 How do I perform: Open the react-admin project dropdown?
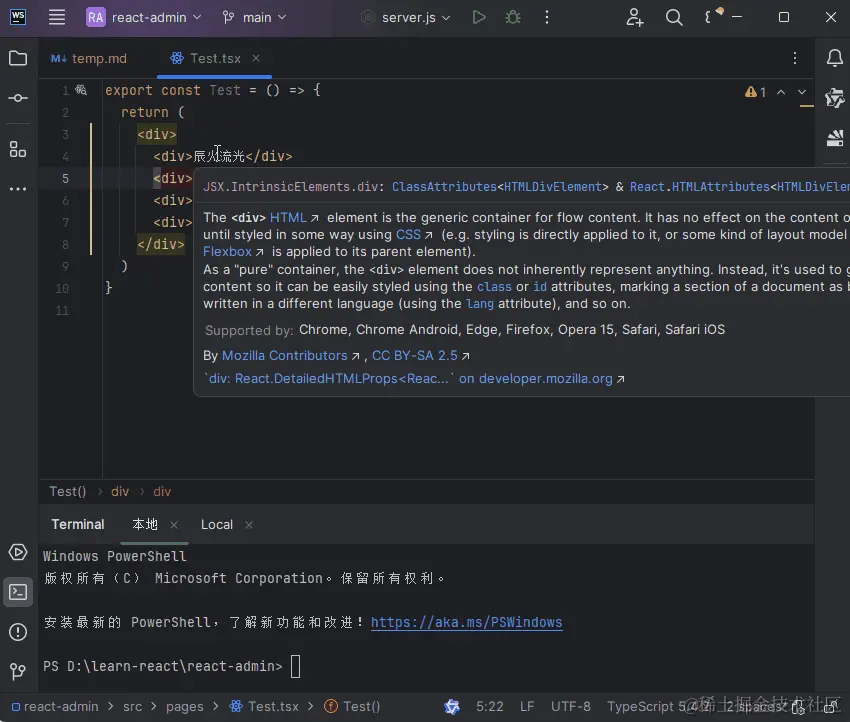(x=144, y=17)
